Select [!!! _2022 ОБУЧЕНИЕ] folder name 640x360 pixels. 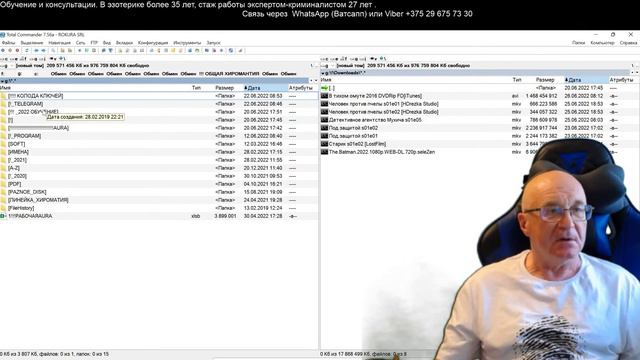33,112
